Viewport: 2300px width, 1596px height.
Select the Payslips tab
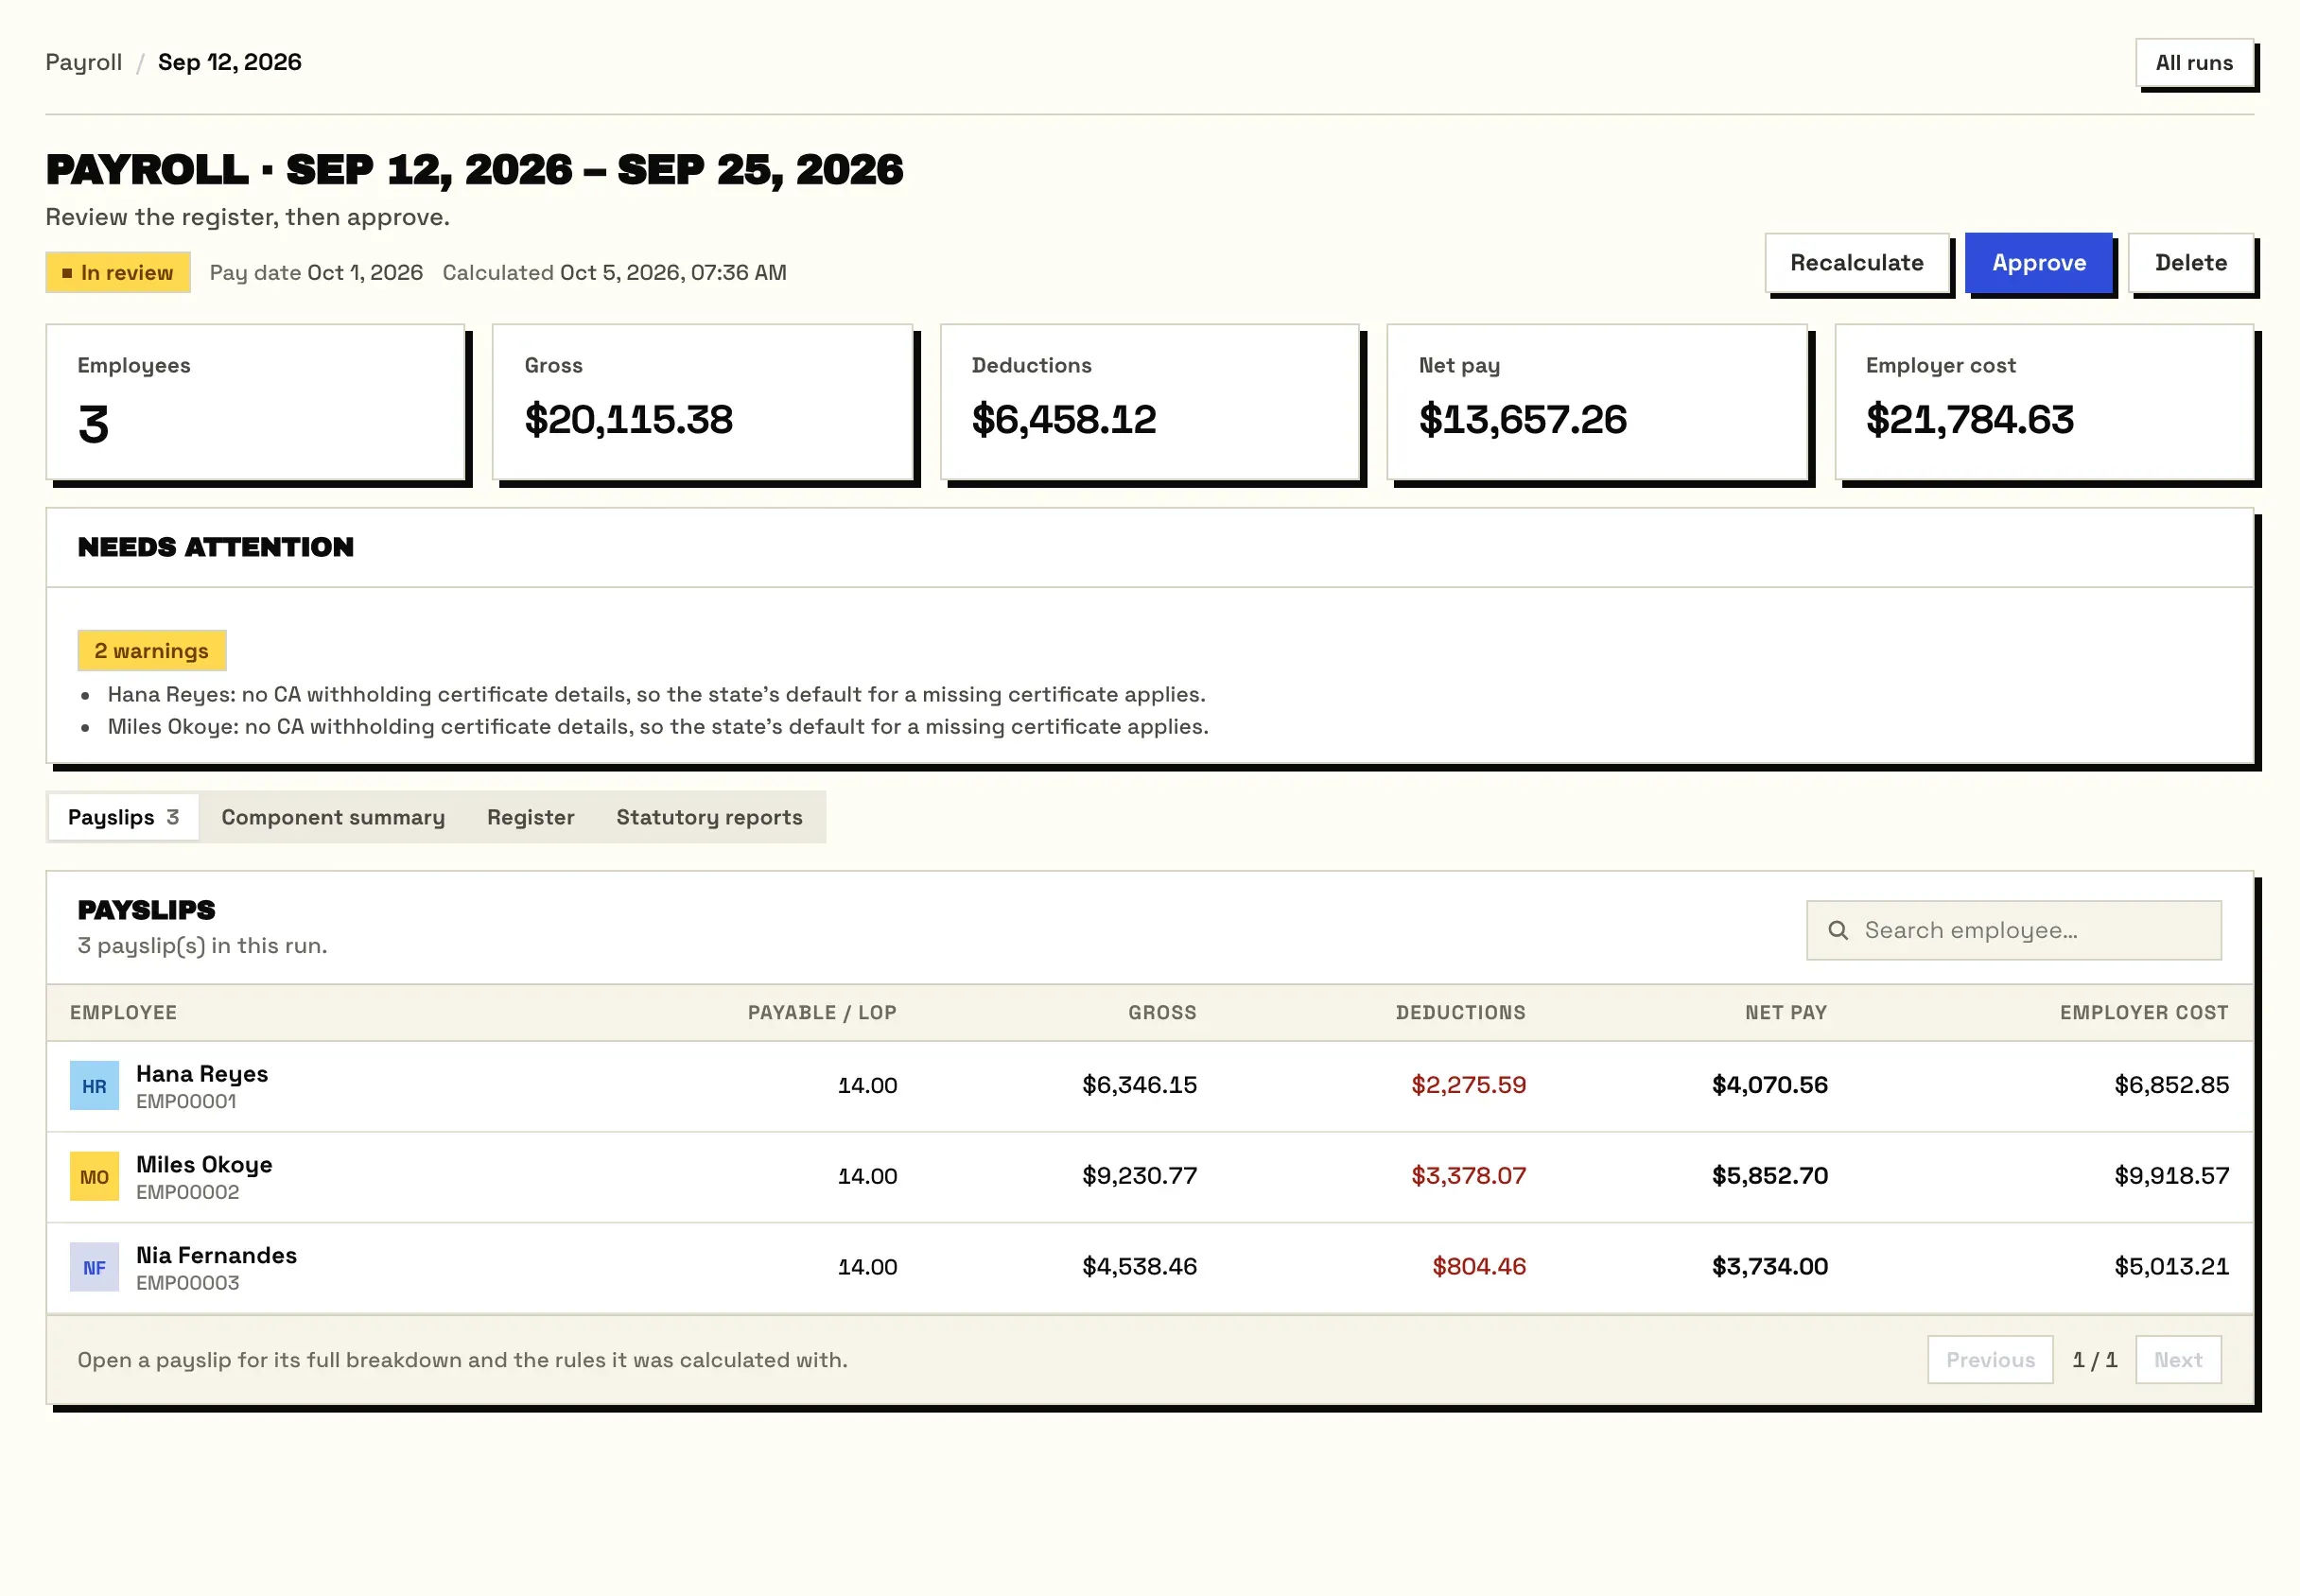pos(124,818)
